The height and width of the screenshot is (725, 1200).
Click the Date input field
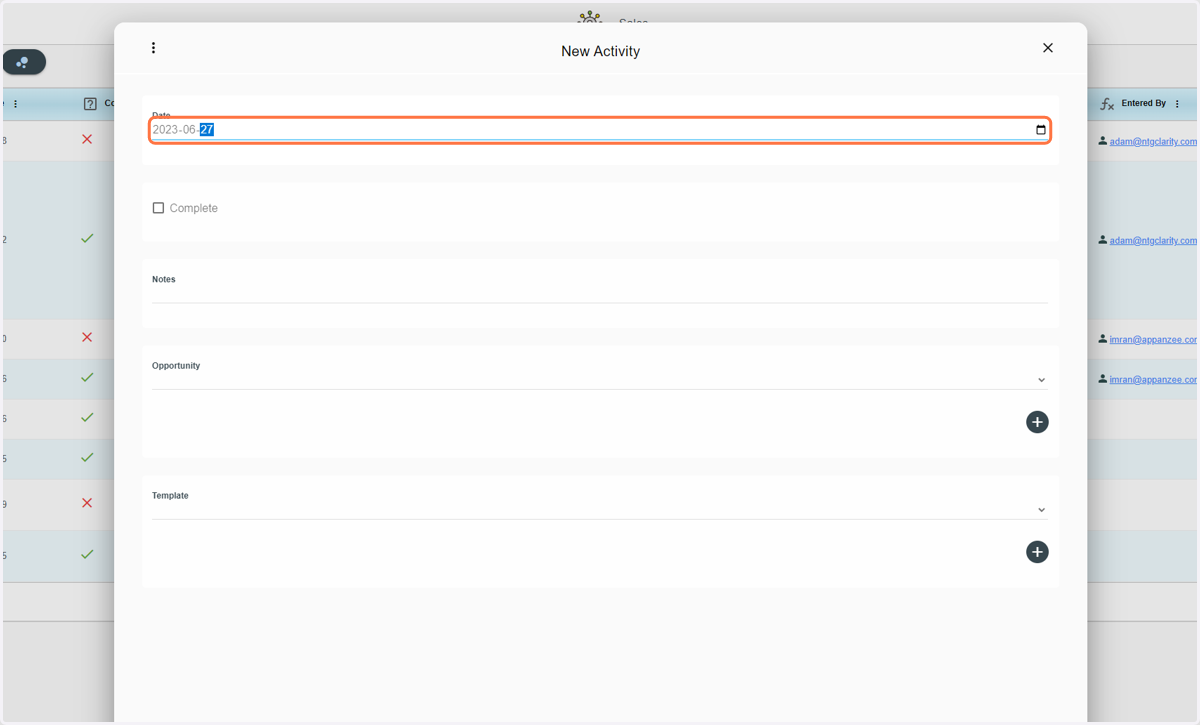pos(600,130)
